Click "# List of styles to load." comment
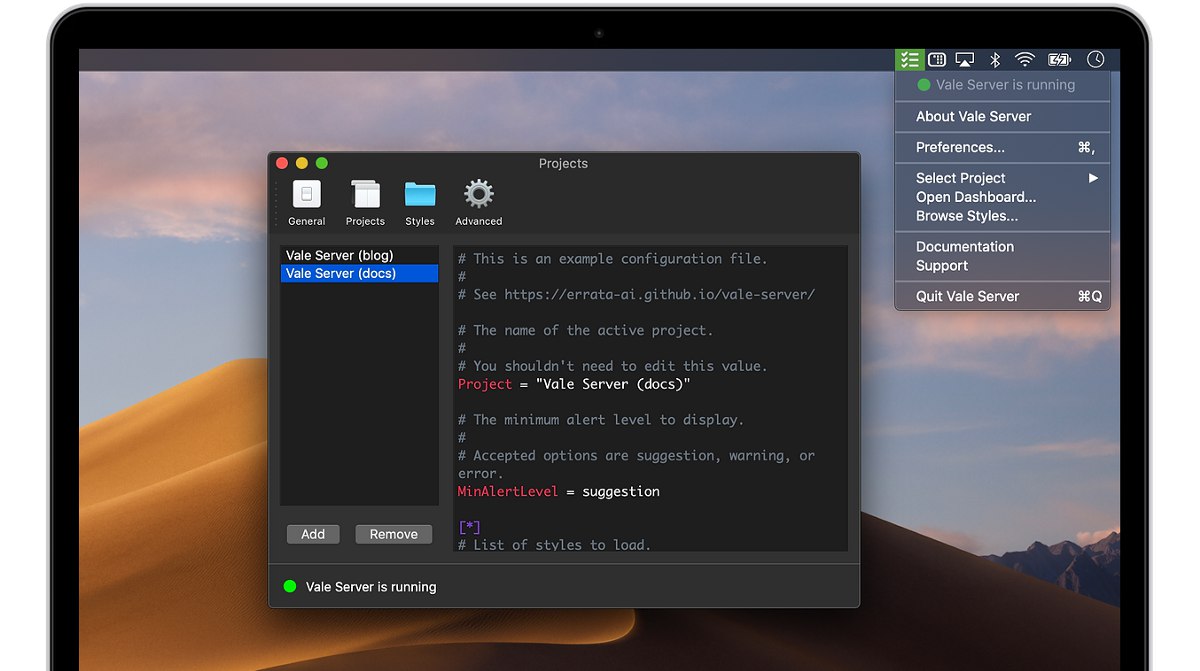1200x671 pixels. (554, 545)
